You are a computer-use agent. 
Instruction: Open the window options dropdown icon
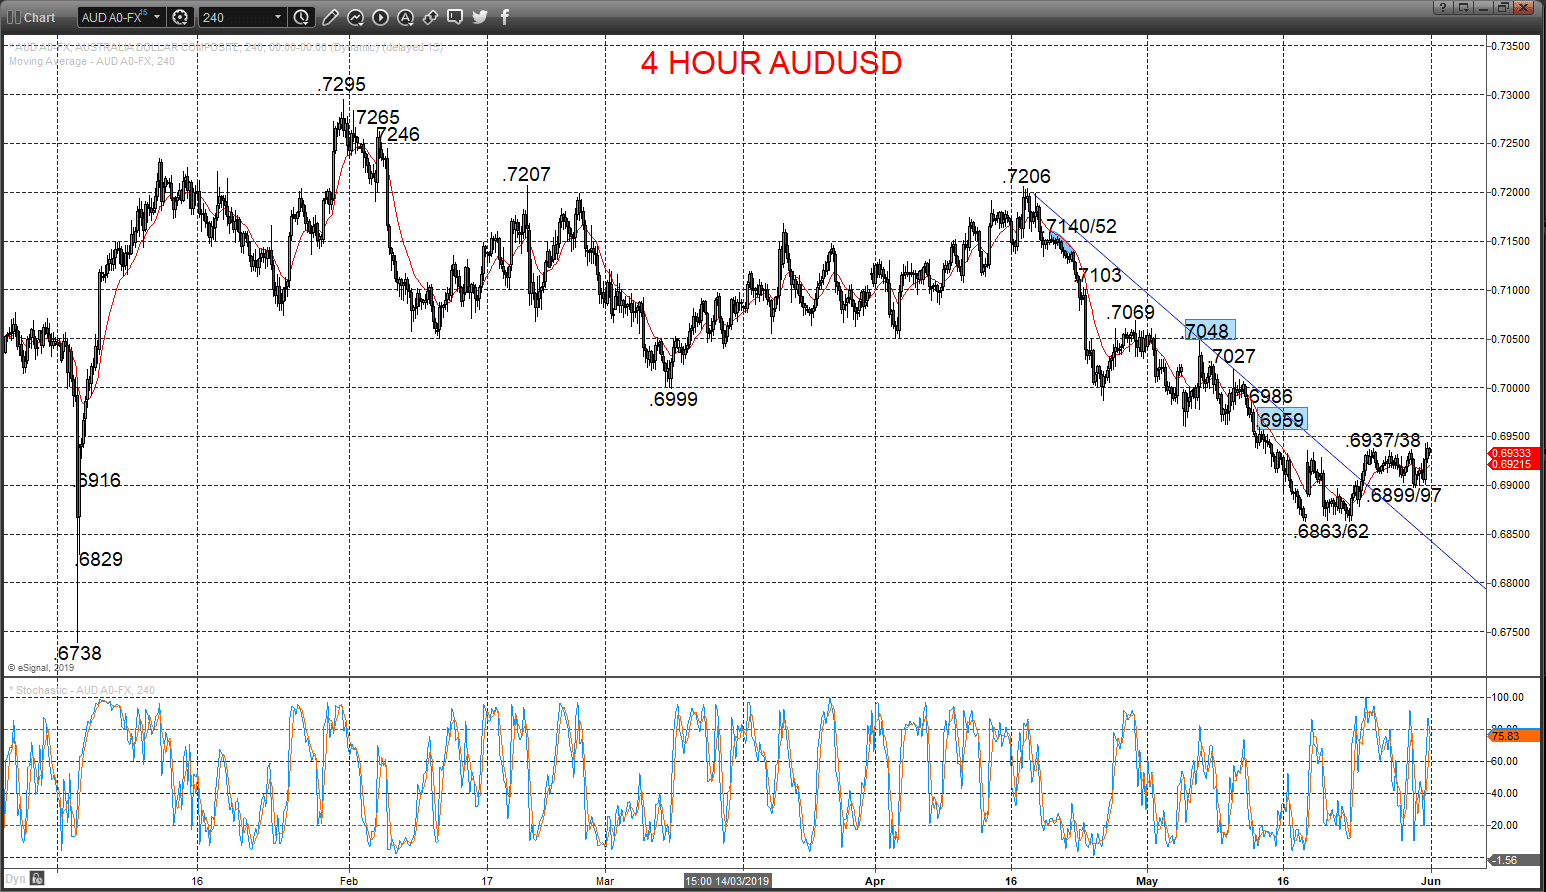click(x=1463, y=8)
